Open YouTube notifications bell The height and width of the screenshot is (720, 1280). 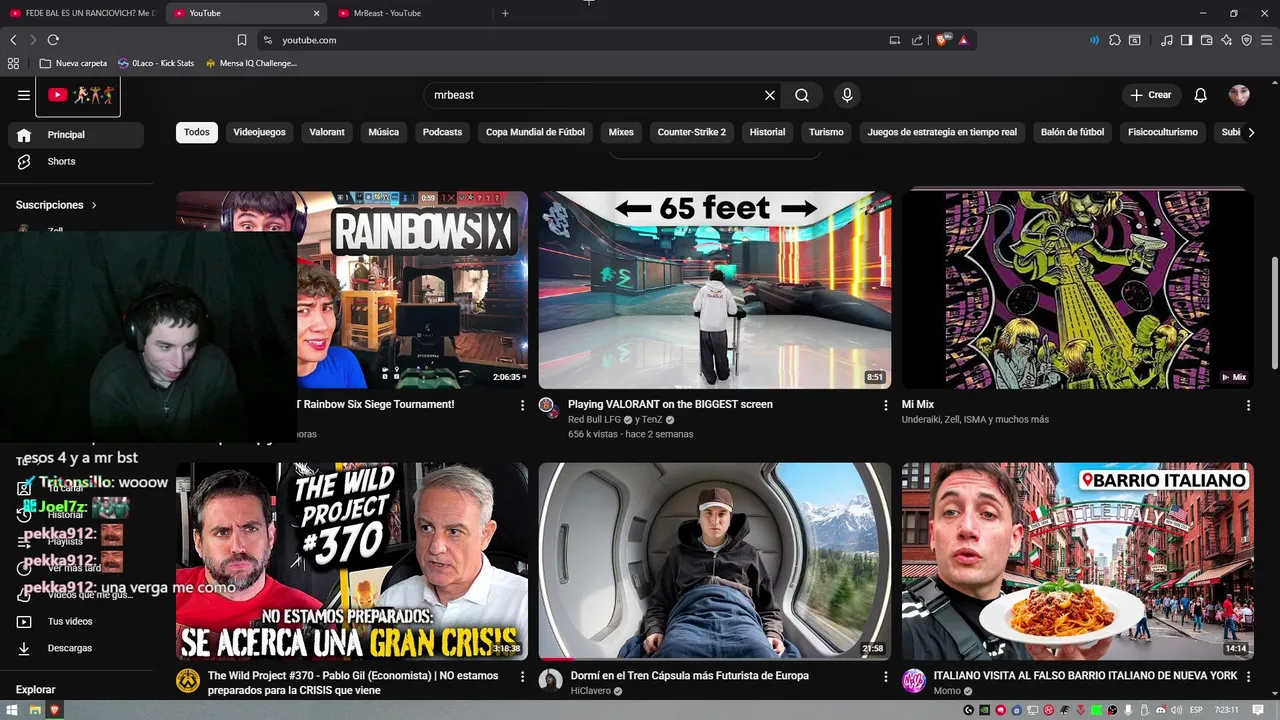click(x=1201, y=95)
